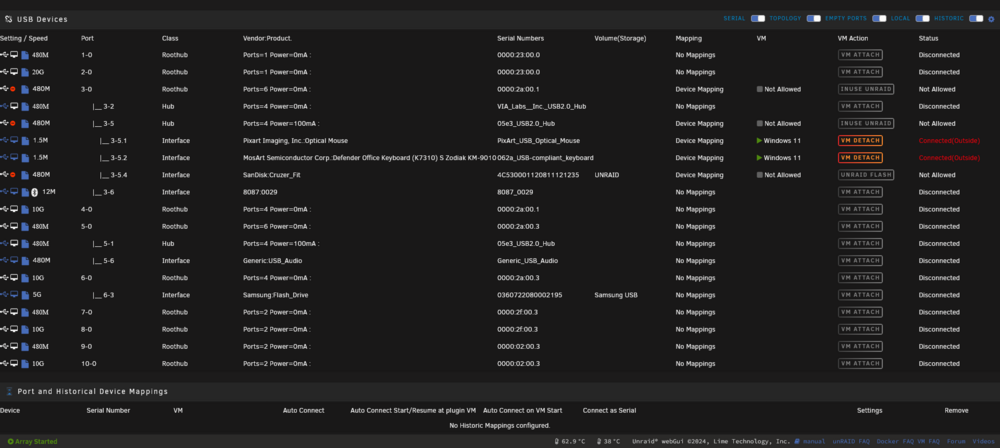Screen dimensions: 1000x448
Task: Click INUSE UNRAID button for port 3-0
Action: [865, 89]
